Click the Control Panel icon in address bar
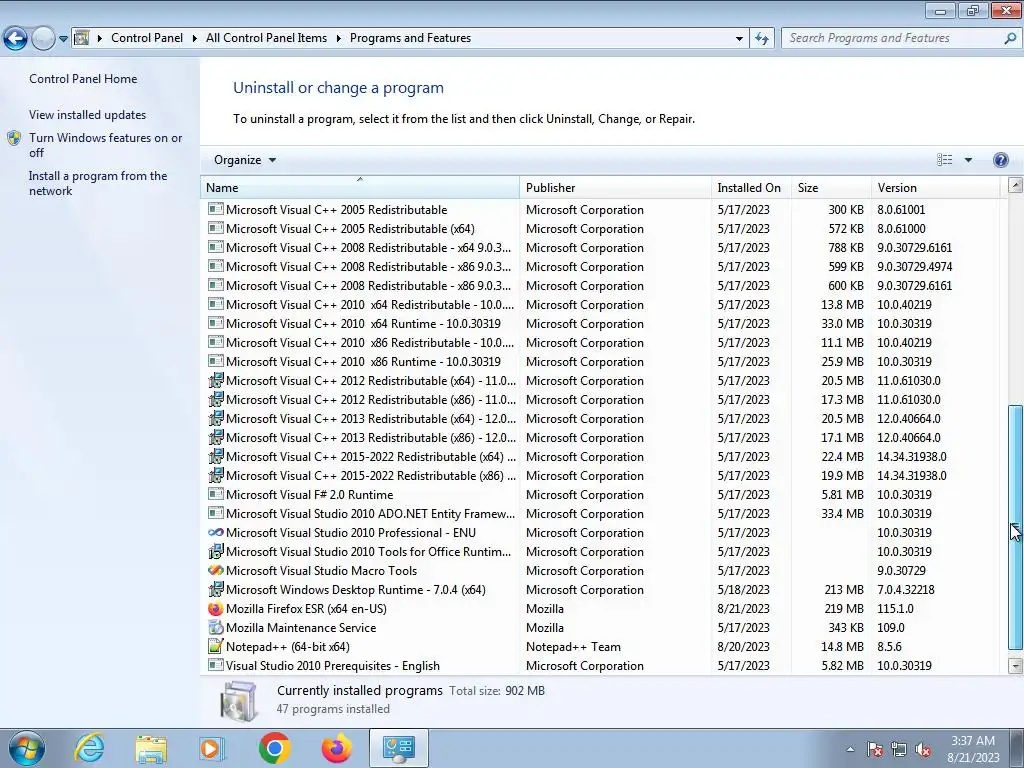Image resolution: width=1024 pixels, height=768 pixels. (82, 38)
